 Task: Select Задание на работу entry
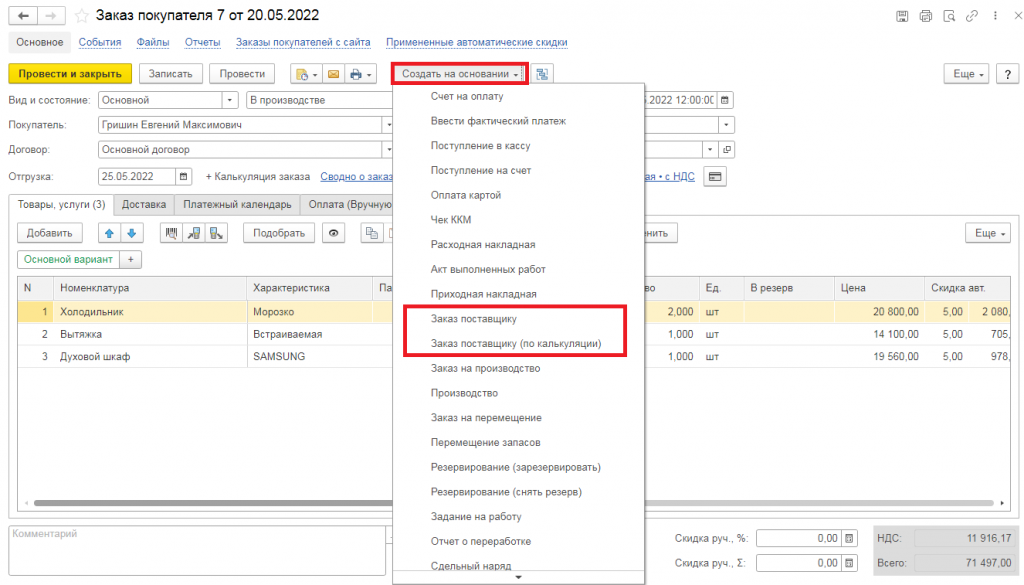(476, 516)
